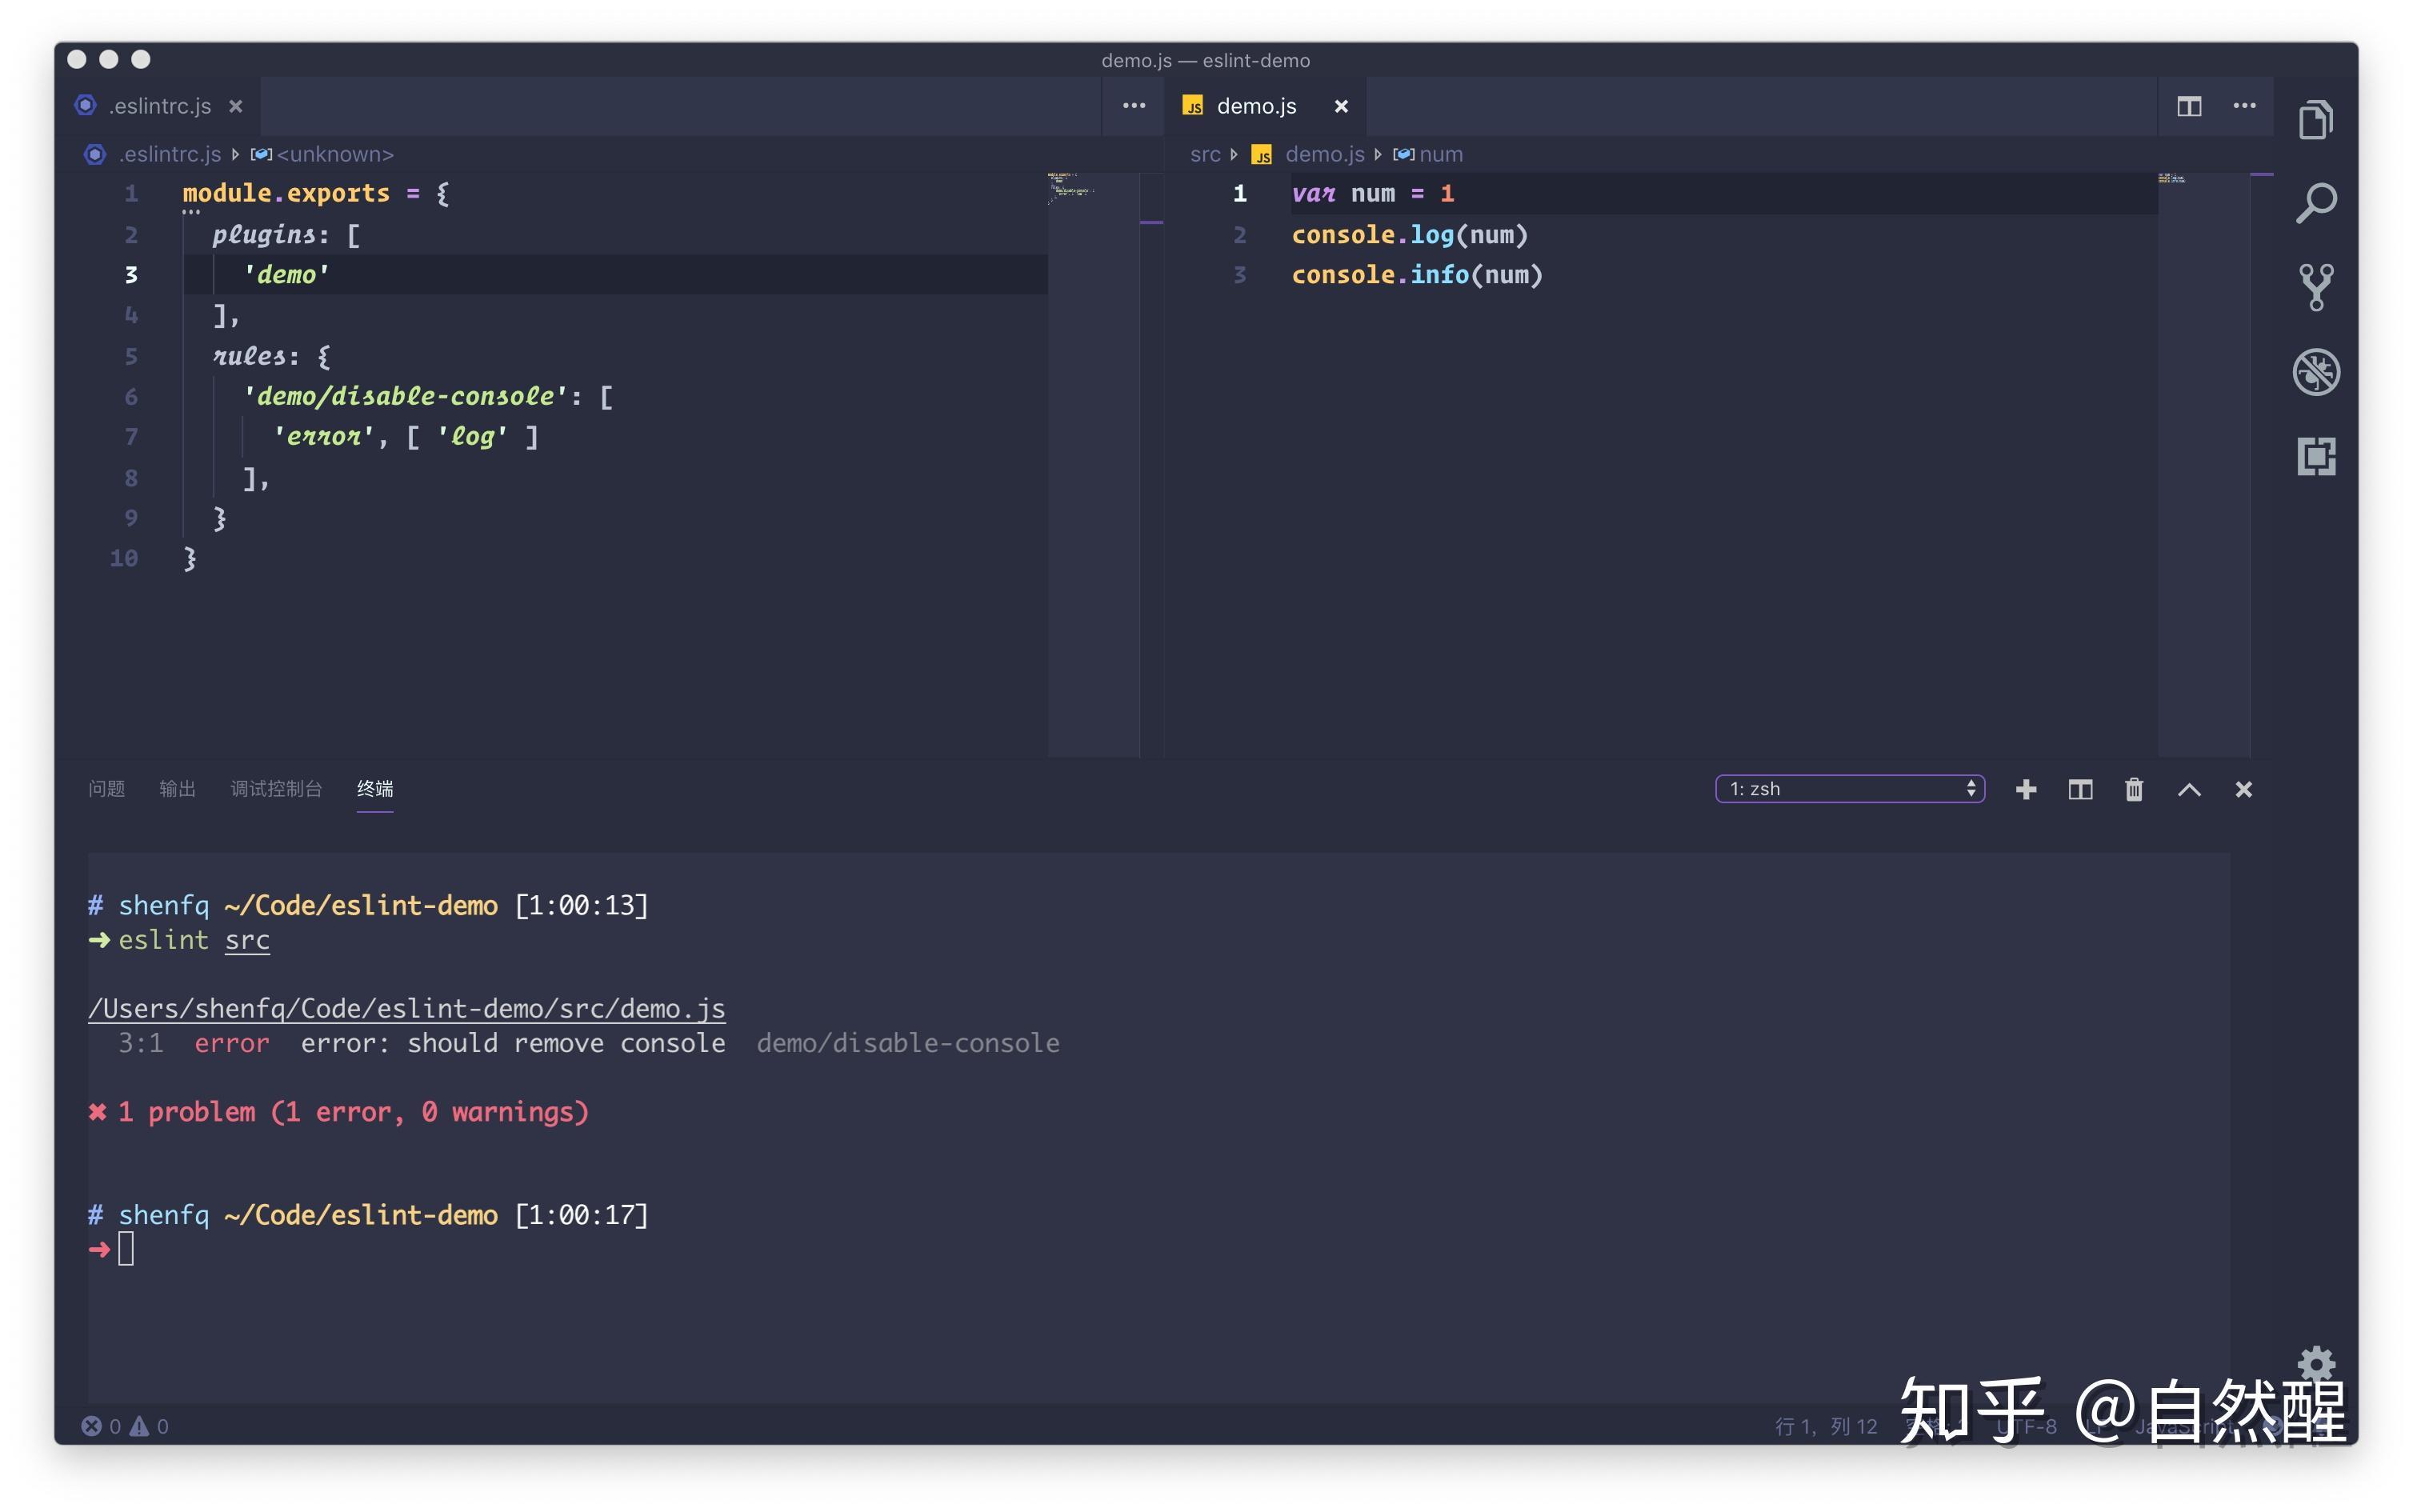Image resolution: width=2413 pixels, height=1512 pixels.
Task: Switch to the 问题 panel tab
Action: coord(106,789)
